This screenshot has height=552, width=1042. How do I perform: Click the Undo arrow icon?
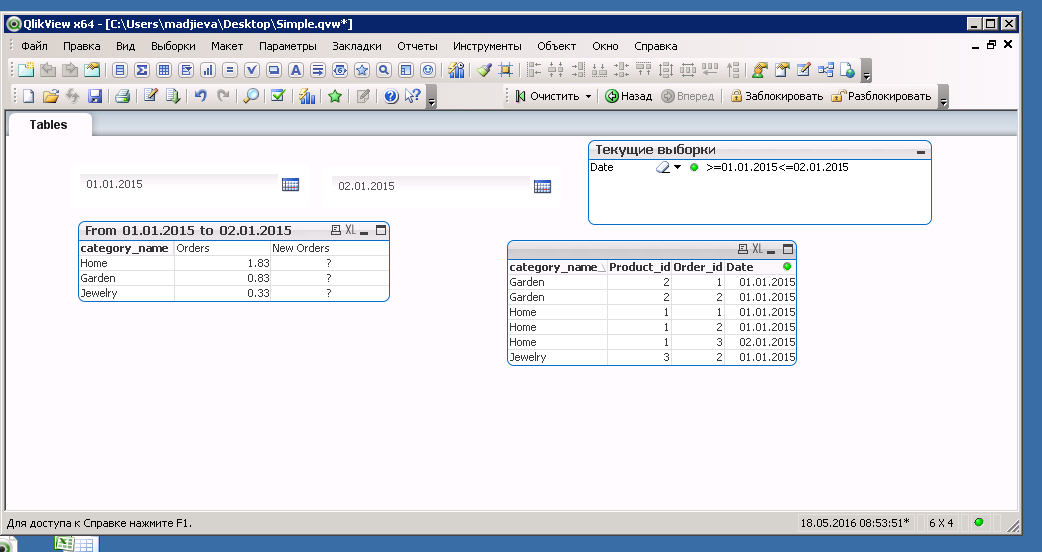(x=200, y=96)
